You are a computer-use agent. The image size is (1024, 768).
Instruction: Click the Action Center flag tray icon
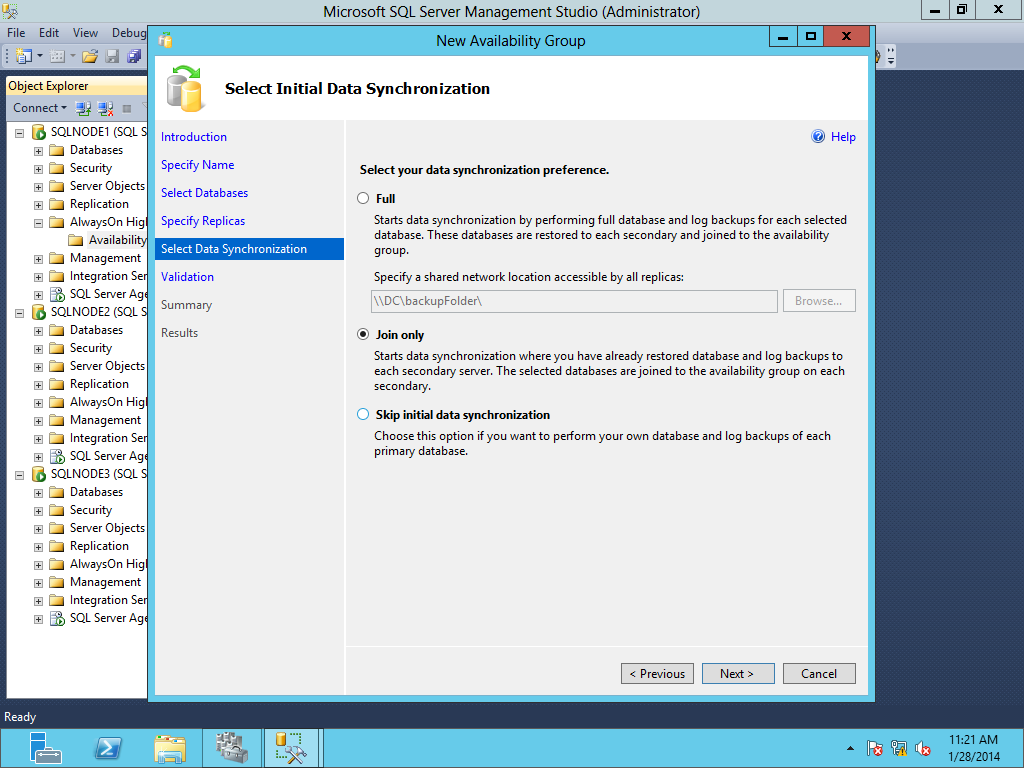tap(875, 748)
